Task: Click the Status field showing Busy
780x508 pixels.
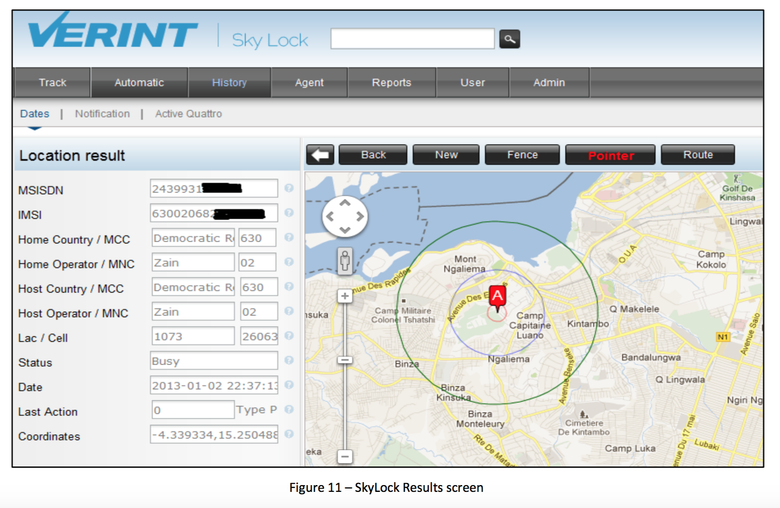Action: tap(214, 361)
